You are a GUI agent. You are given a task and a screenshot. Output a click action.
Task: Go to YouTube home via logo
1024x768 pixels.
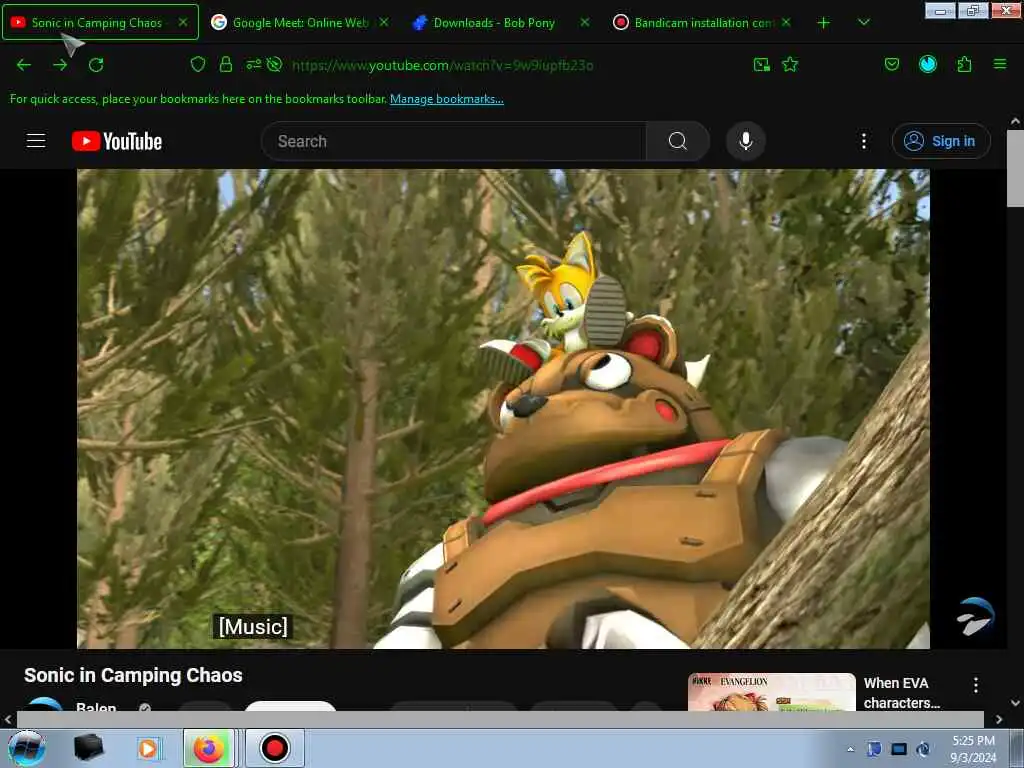117,141
